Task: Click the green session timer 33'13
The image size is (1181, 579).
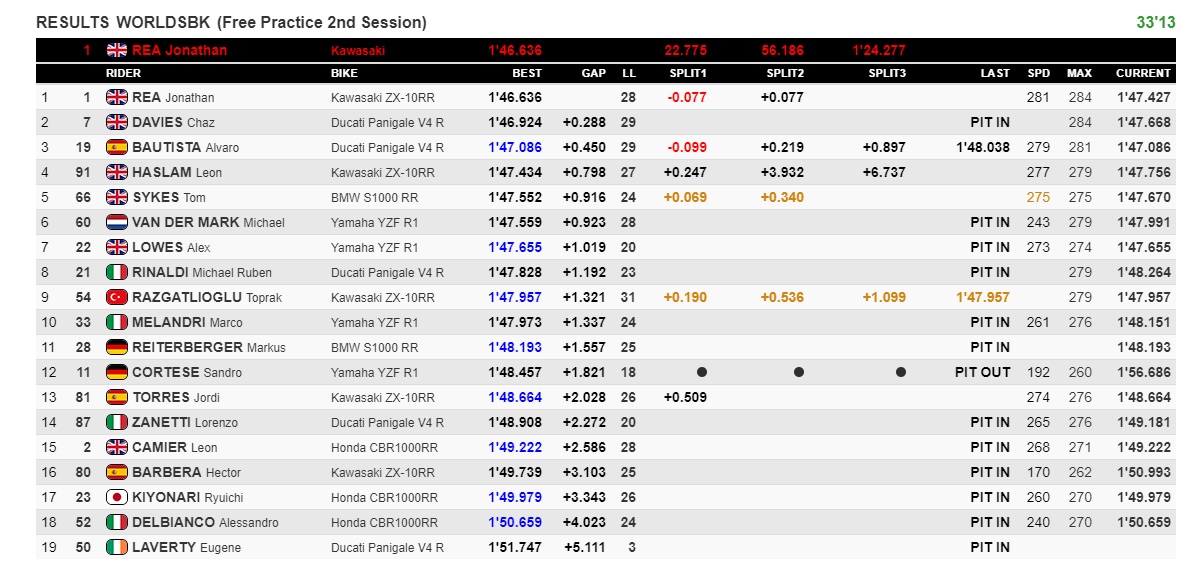Action: pyautogui.click(x=1155, y=22)
